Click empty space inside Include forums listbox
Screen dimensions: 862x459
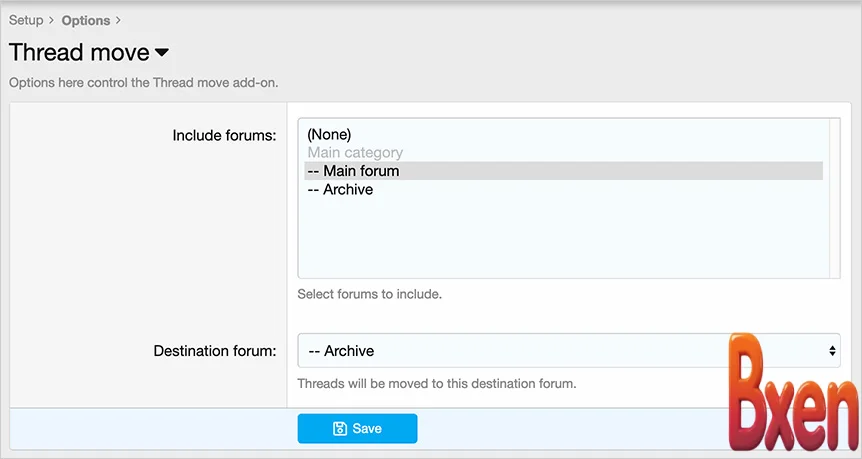click(x=562, y=240)
